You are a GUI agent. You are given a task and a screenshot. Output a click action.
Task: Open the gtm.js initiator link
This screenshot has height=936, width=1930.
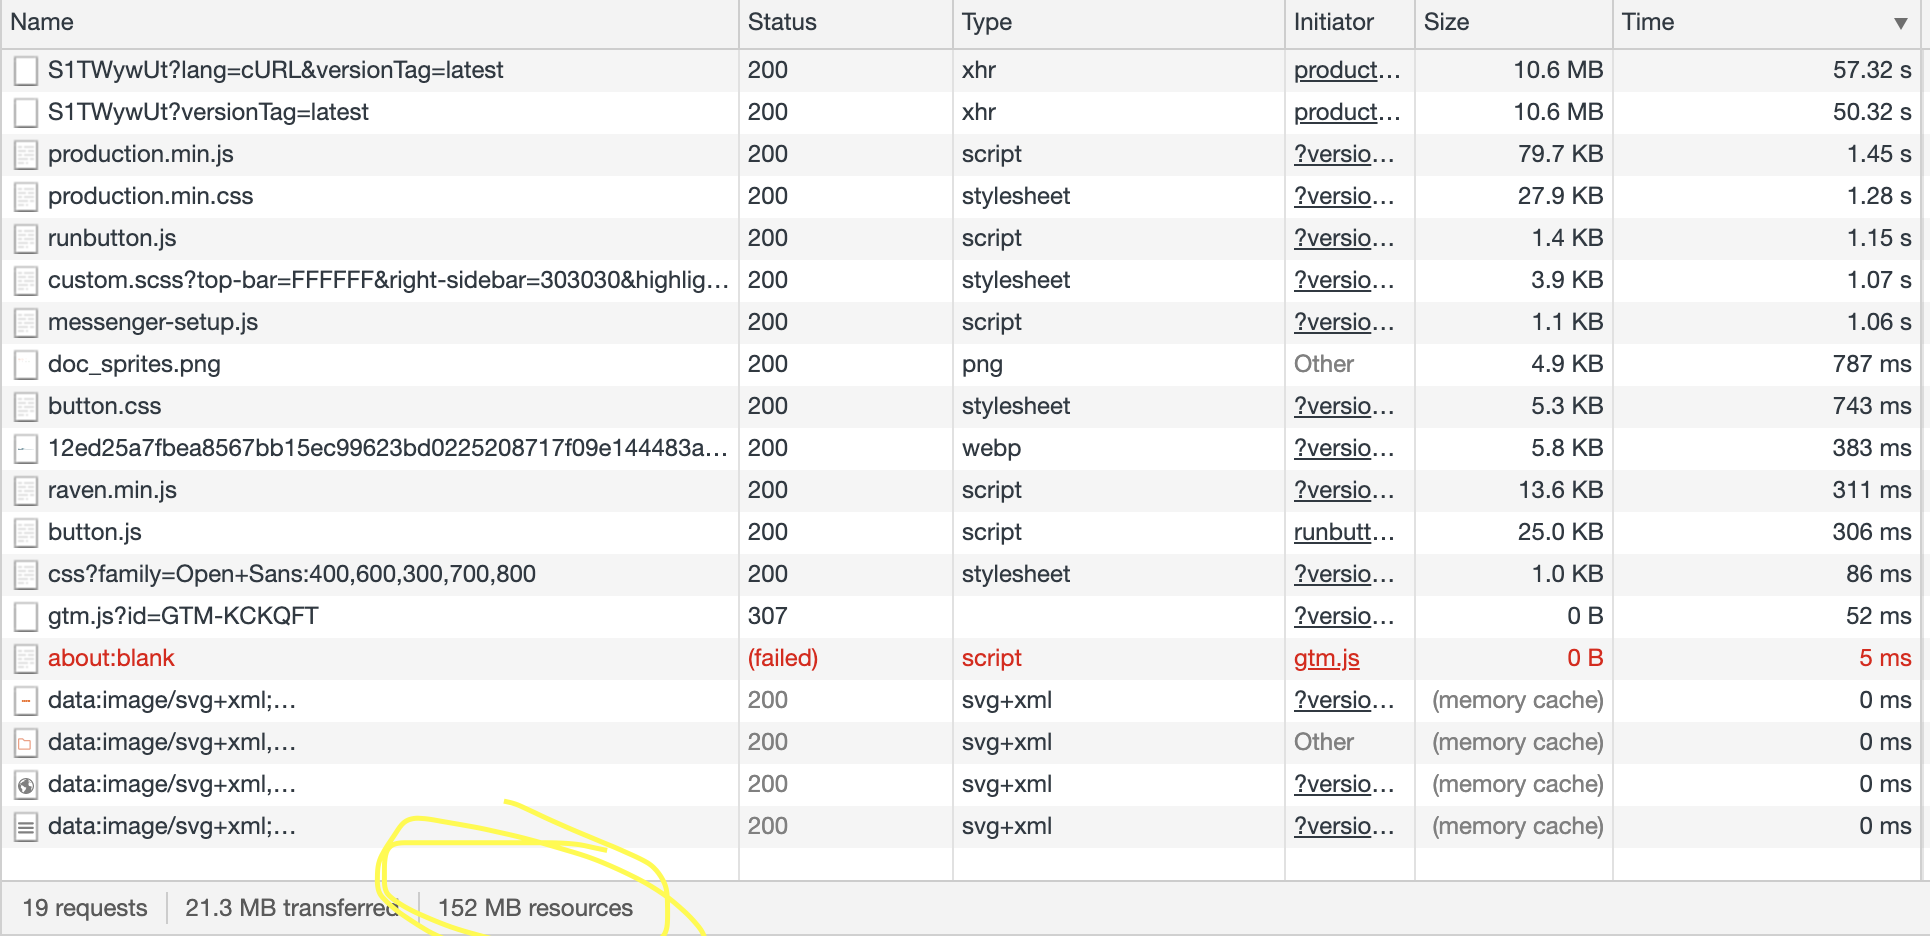[1326, 658]
